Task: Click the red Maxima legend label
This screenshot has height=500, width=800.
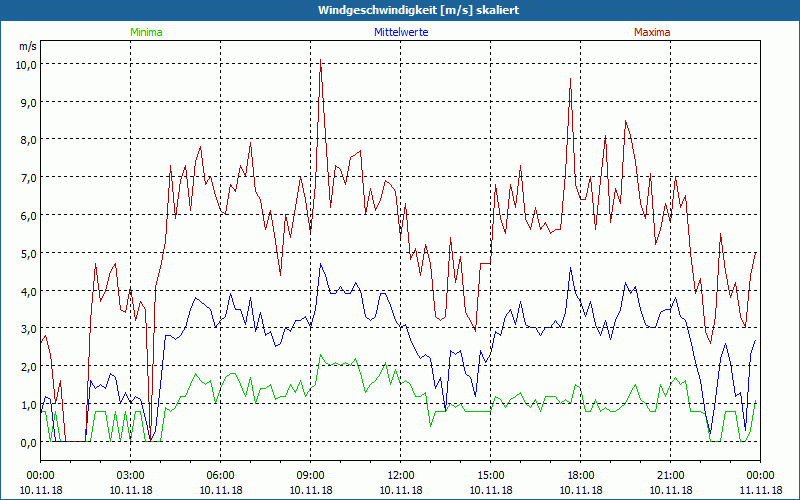Action: tap(652, 32)
